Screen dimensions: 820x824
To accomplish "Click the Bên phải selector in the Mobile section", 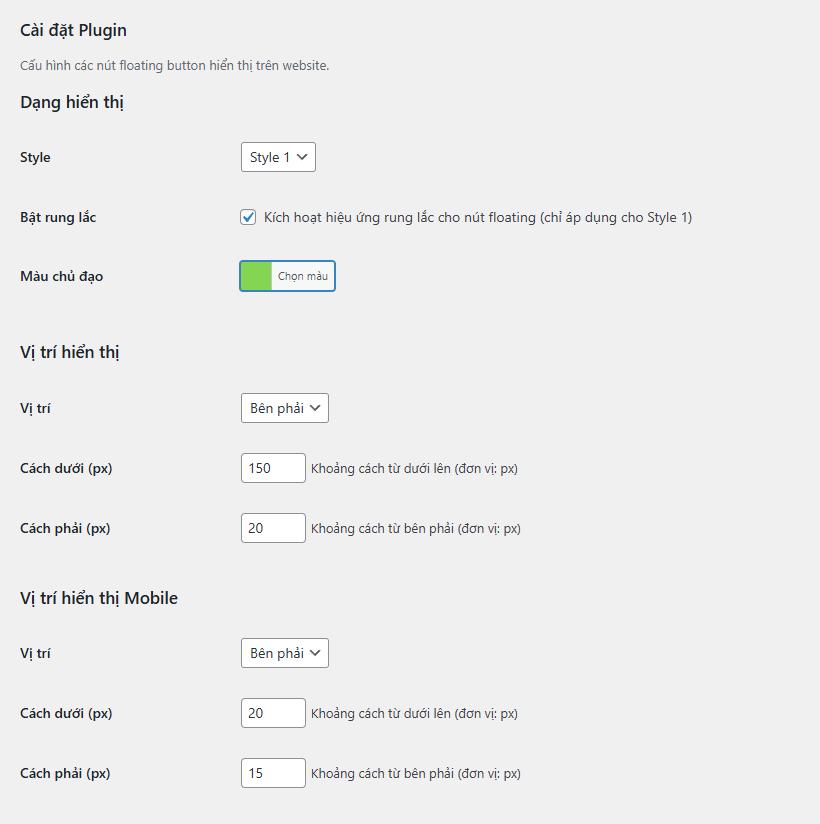I will (284, 653).
